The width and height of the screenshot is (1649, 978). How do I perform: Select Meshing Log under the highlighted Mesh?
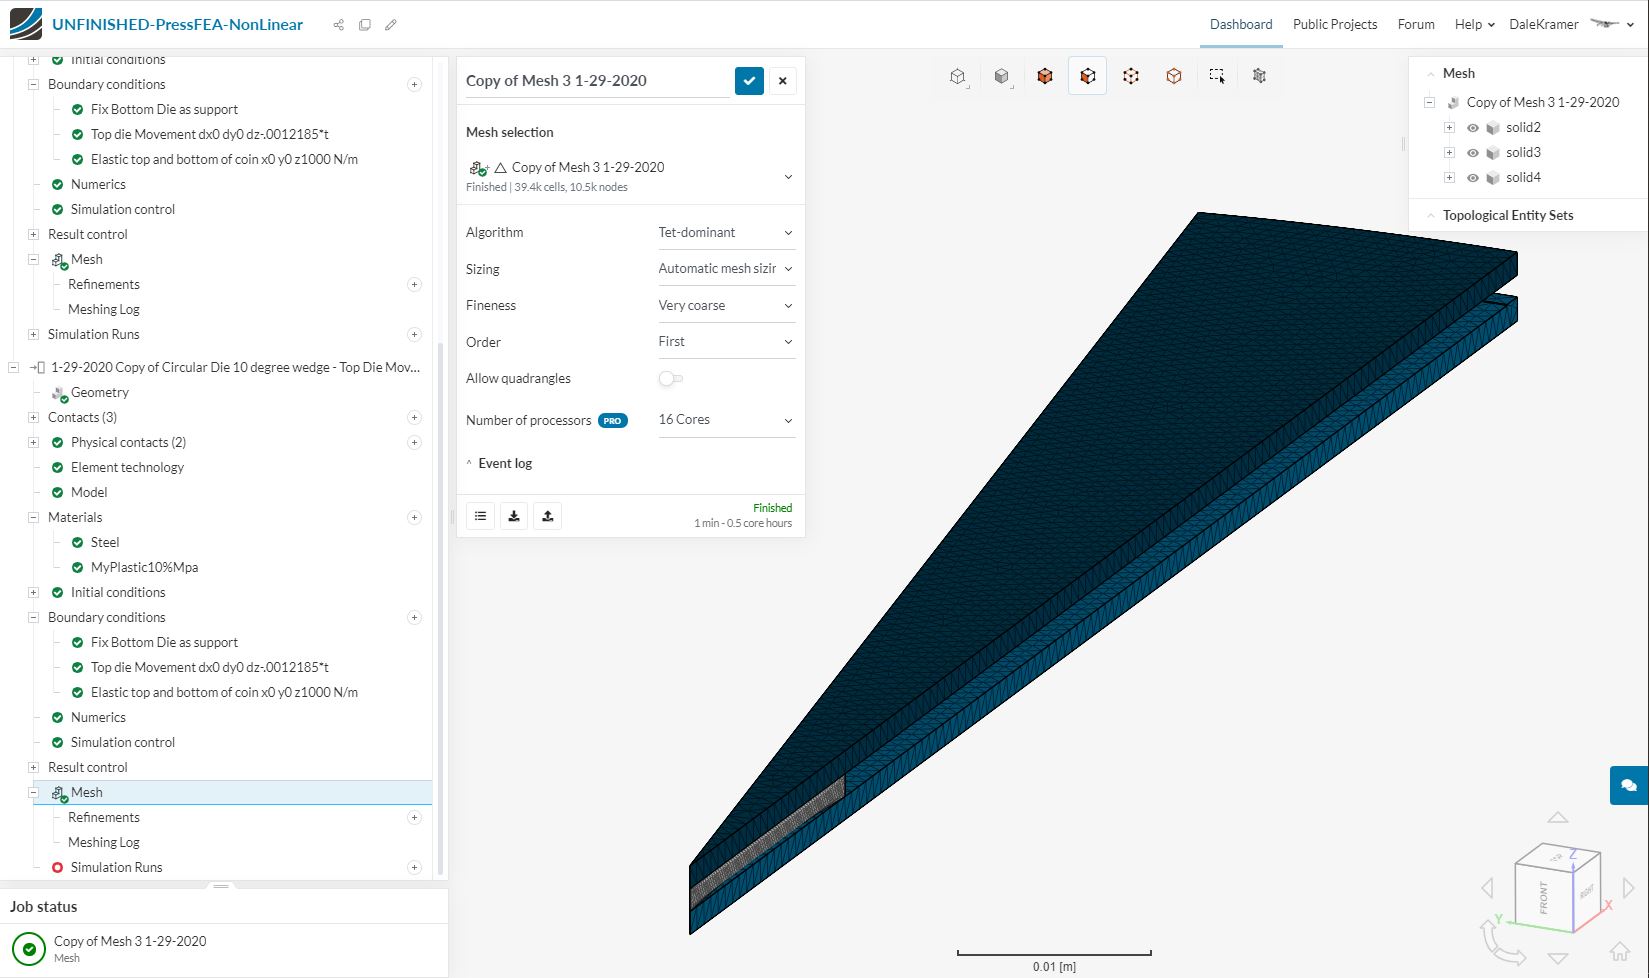point(104,843)
